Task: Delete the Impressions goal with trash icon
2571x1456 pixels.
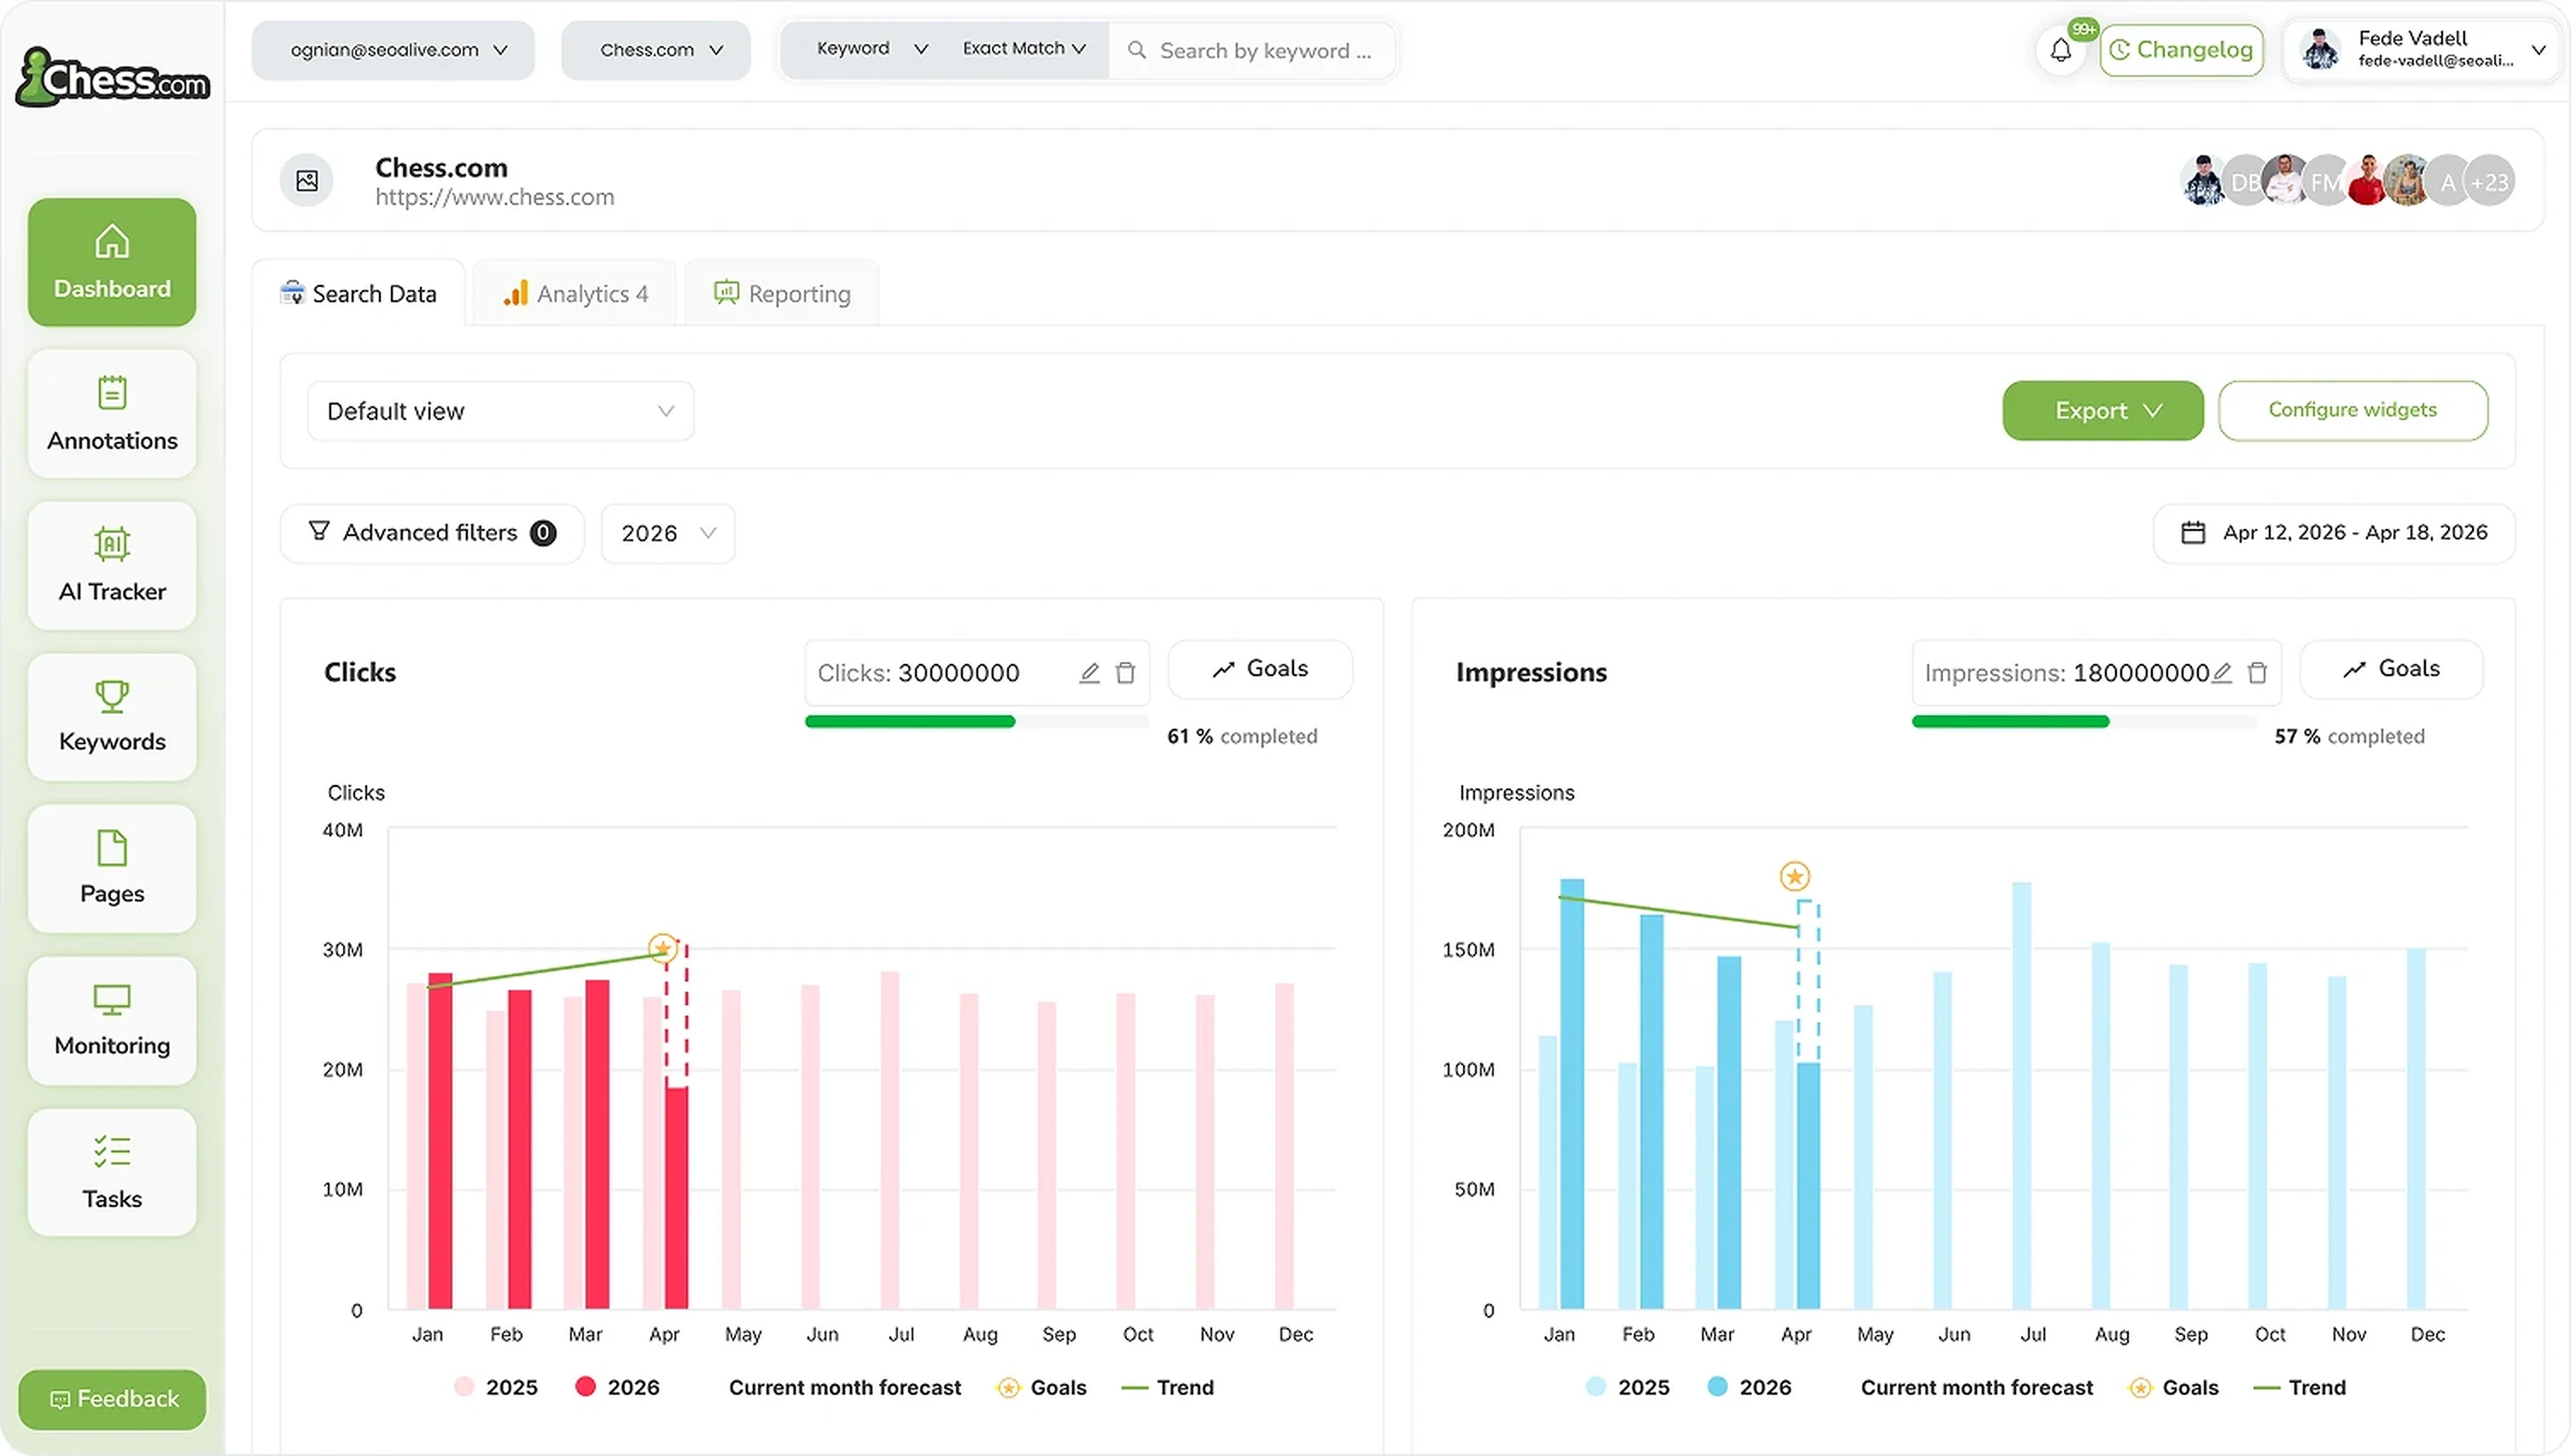Action: (x=2257, y=673)
